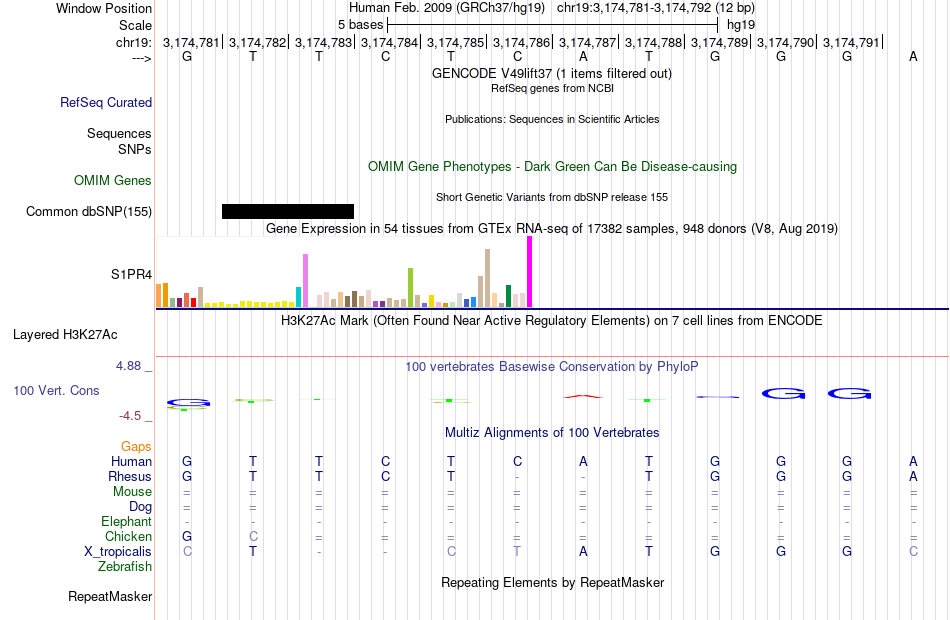
Task: Click the Gaps label in the Multiz track
Action: (x=136, y=447)
